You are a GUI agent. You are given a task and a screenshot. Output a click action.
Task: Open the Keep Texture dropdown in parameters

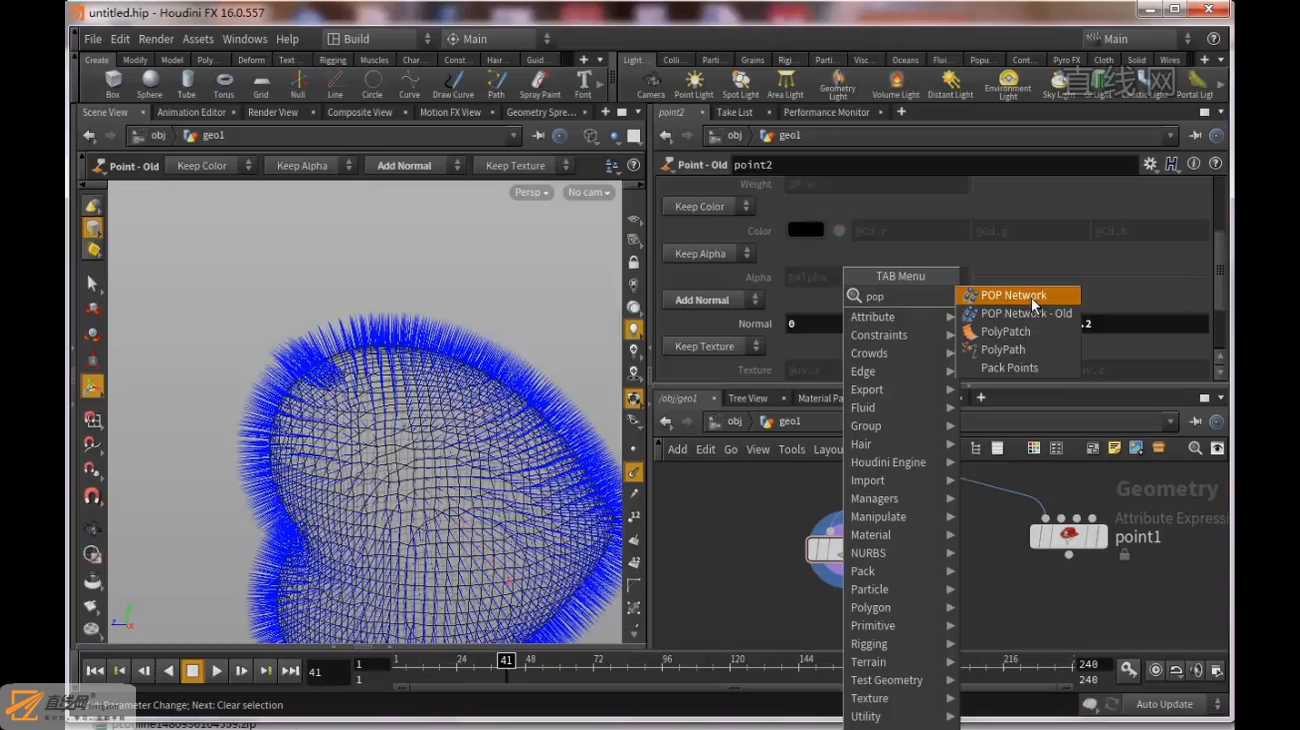click(712, 346)
